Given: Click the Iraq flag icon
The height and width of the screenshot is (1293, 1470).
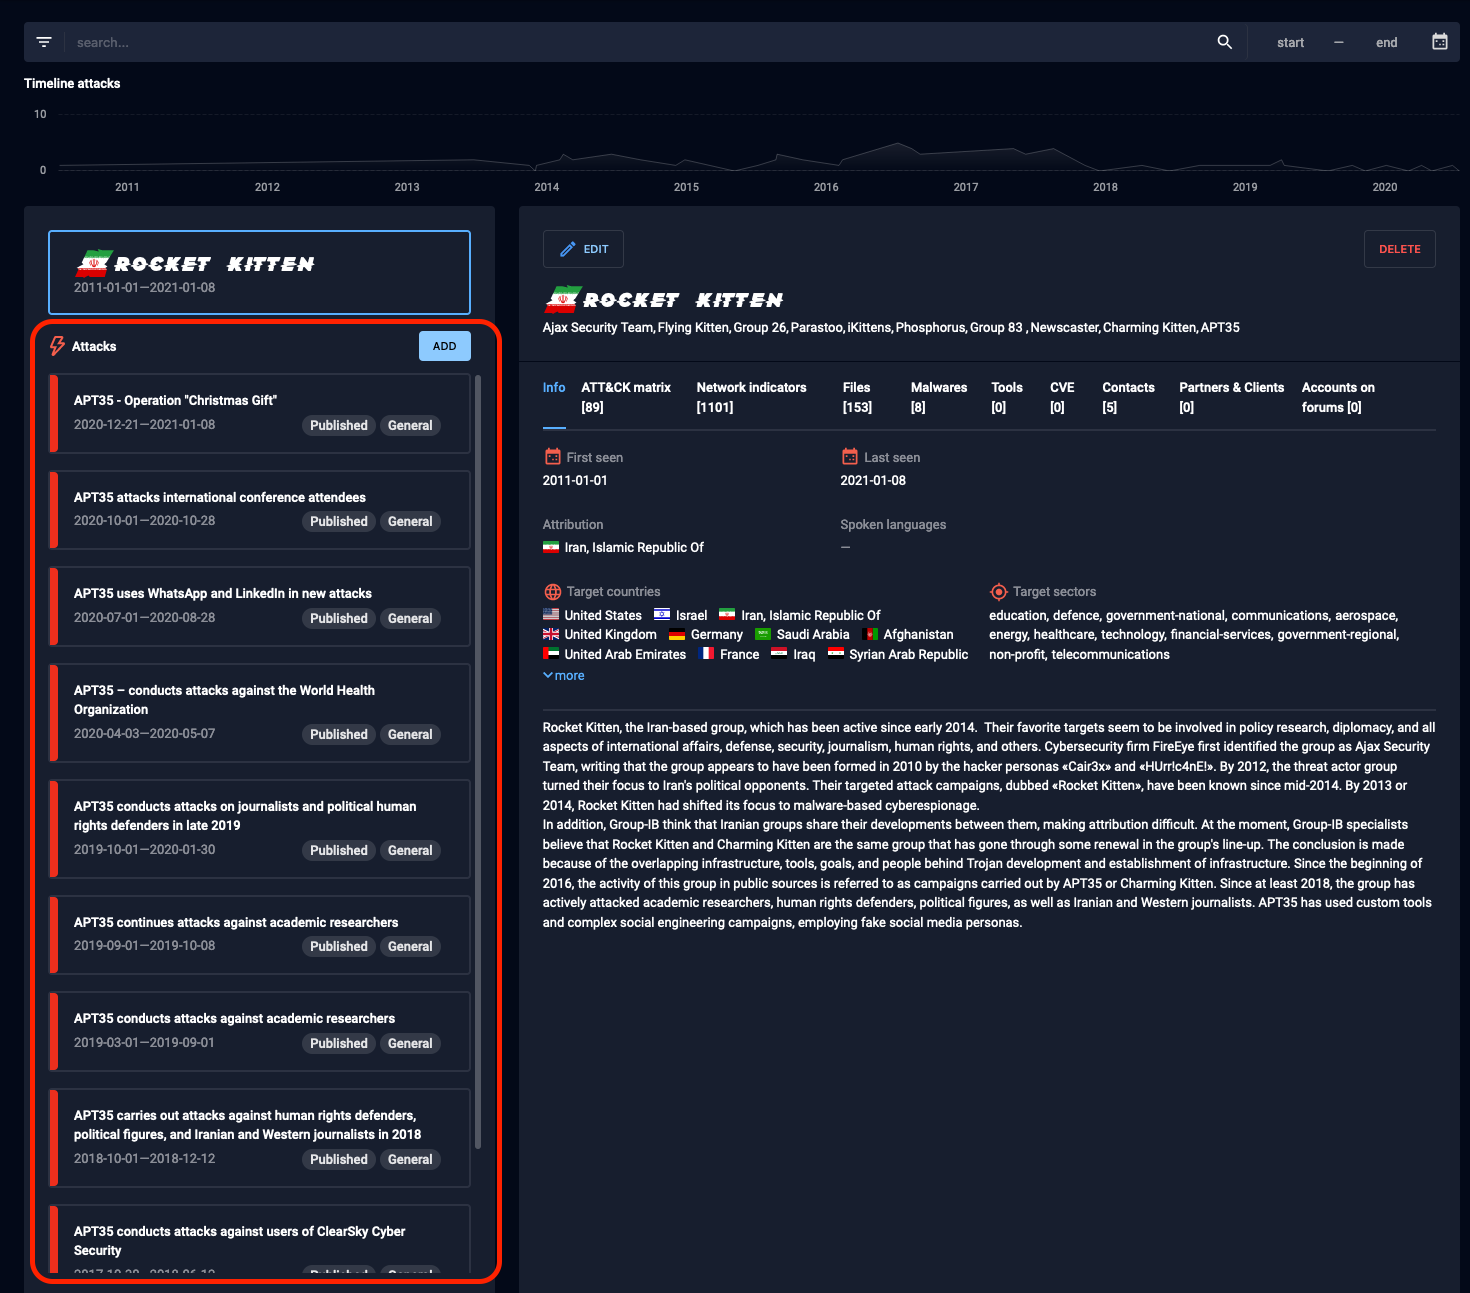Looking at the screenshot, I should click(779, 654).
